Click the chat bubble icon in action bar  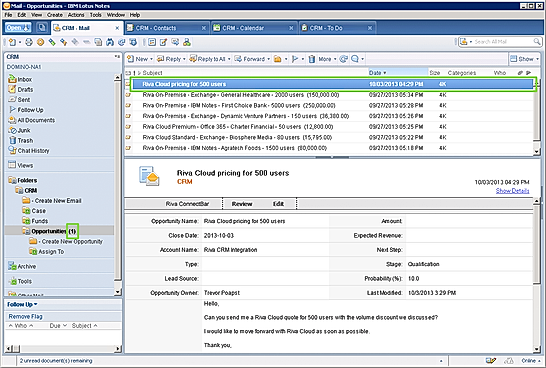(x=355, y=59)
